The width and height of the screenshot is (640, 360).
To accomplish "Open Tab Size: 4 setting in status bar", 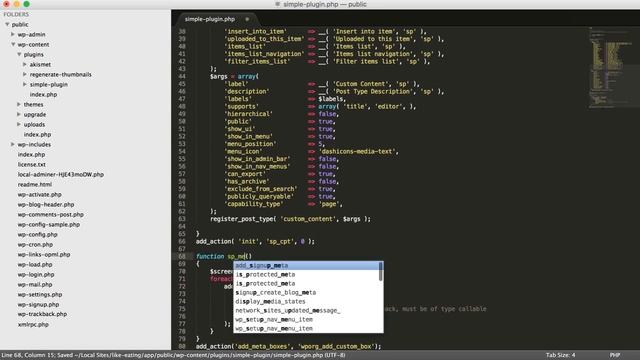I will coord(560,355).
